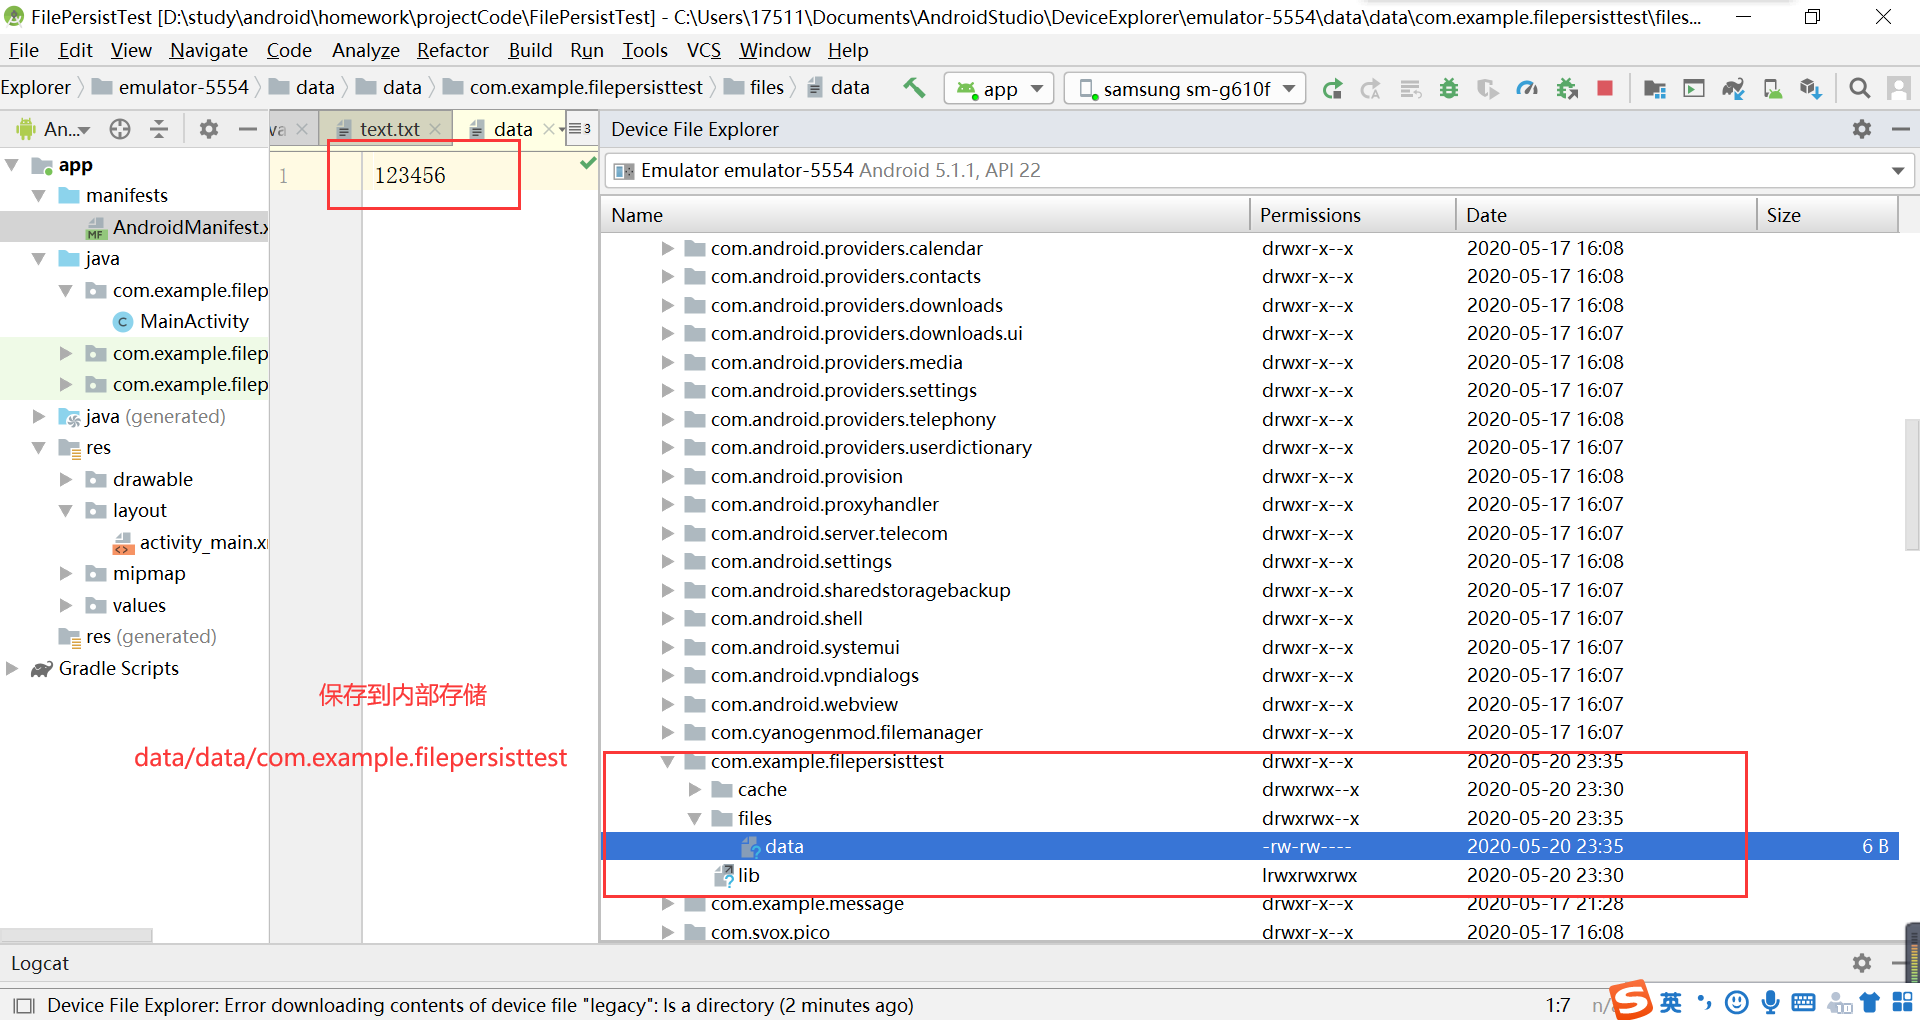Sort by the Permissions column header
Screen dimensions: 1920x1020
(1352, 215)
